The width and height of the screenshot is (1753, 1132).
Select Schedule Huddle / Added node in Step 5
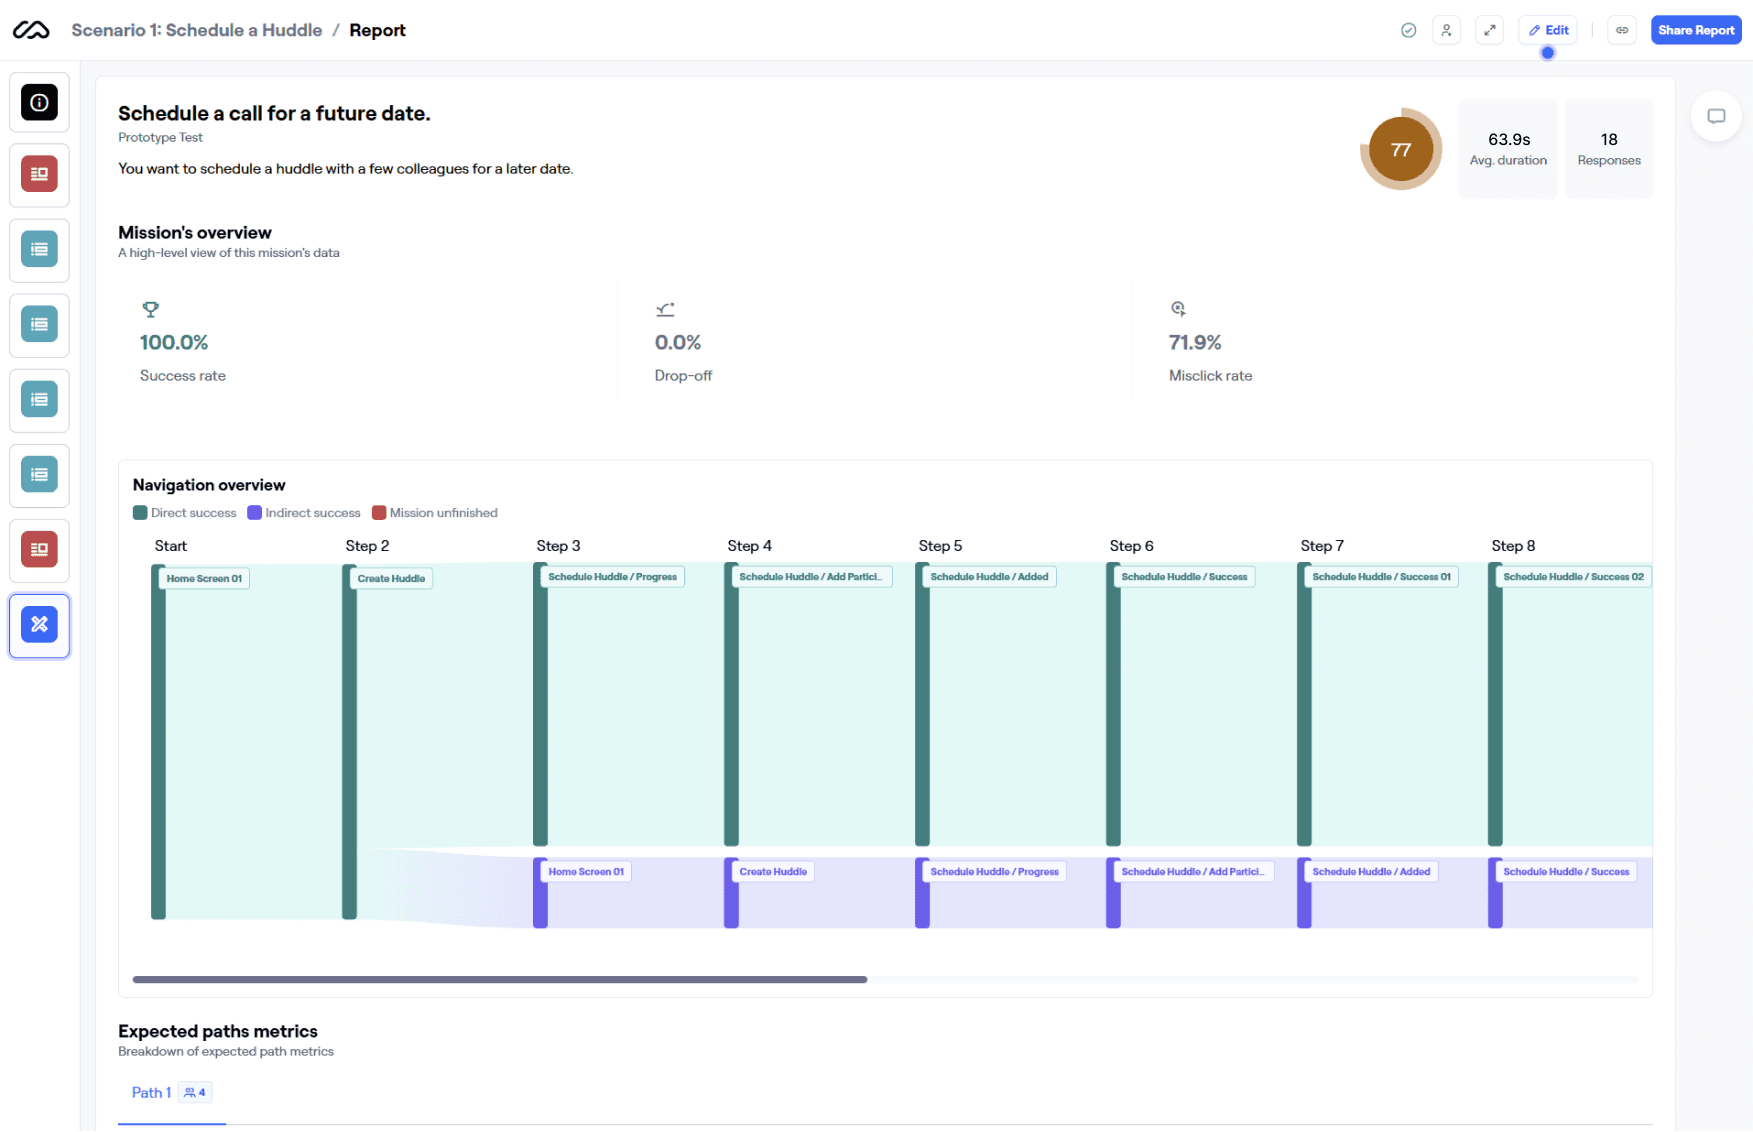coord(989,577)
